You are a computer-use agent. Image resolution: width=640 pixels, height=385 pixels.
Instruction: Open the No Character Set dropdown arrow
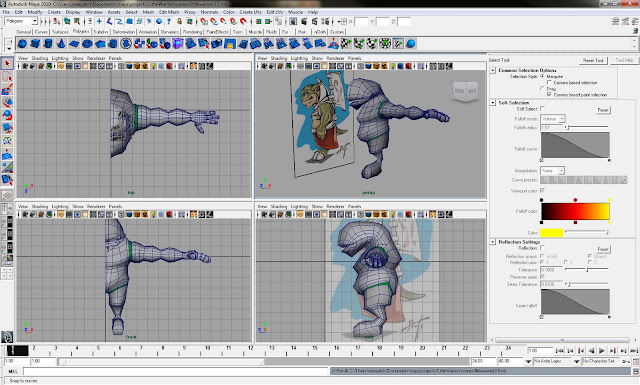577,361
